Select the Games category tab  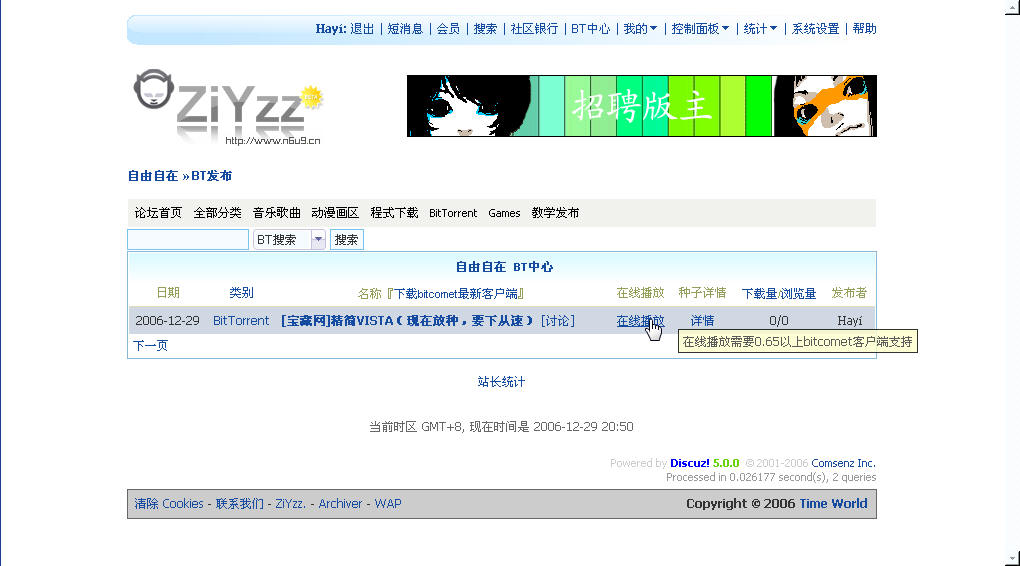click(x=504, y=213)
